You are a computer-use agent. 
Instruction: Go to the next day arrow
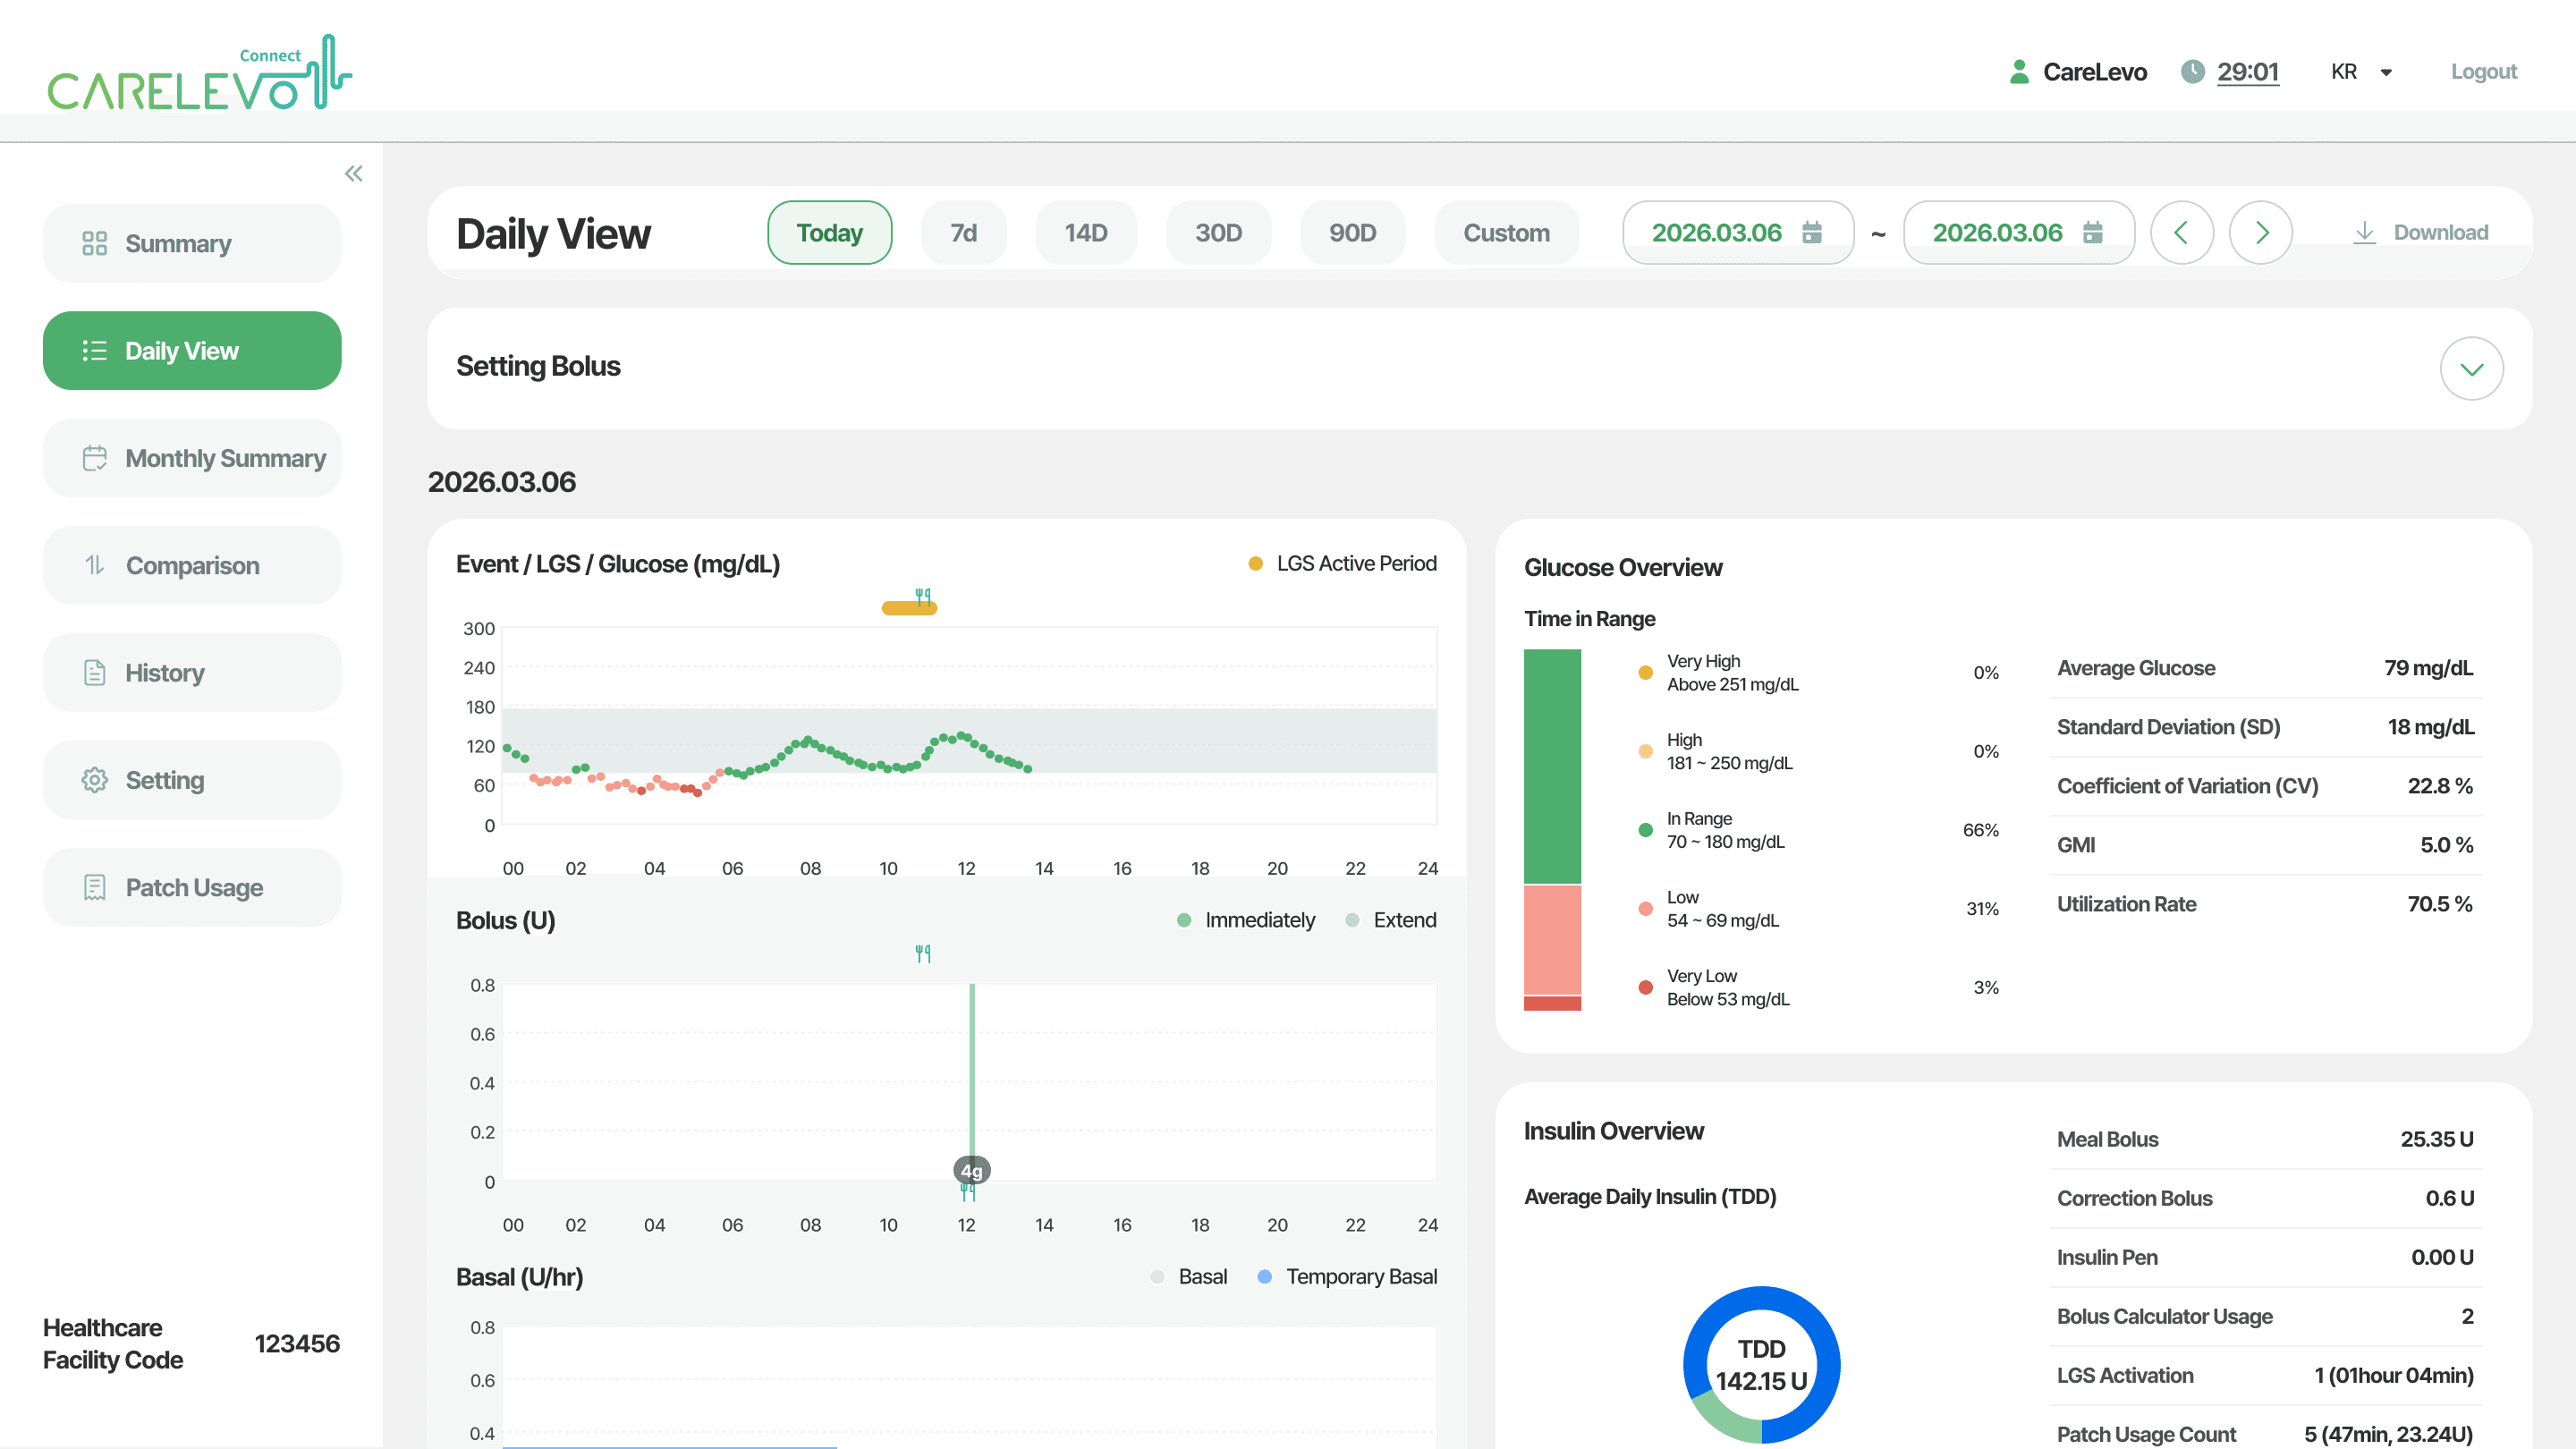[2261, 233]
